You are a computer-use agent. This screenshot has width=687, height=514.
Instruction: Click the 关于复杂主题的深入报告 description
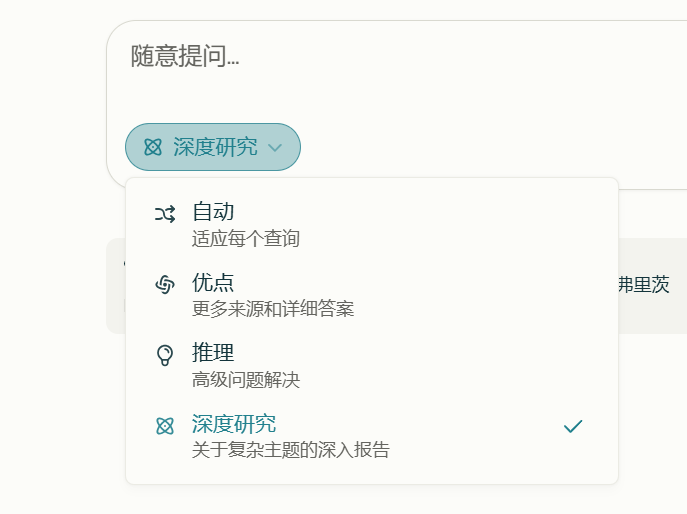coord(291,450)
